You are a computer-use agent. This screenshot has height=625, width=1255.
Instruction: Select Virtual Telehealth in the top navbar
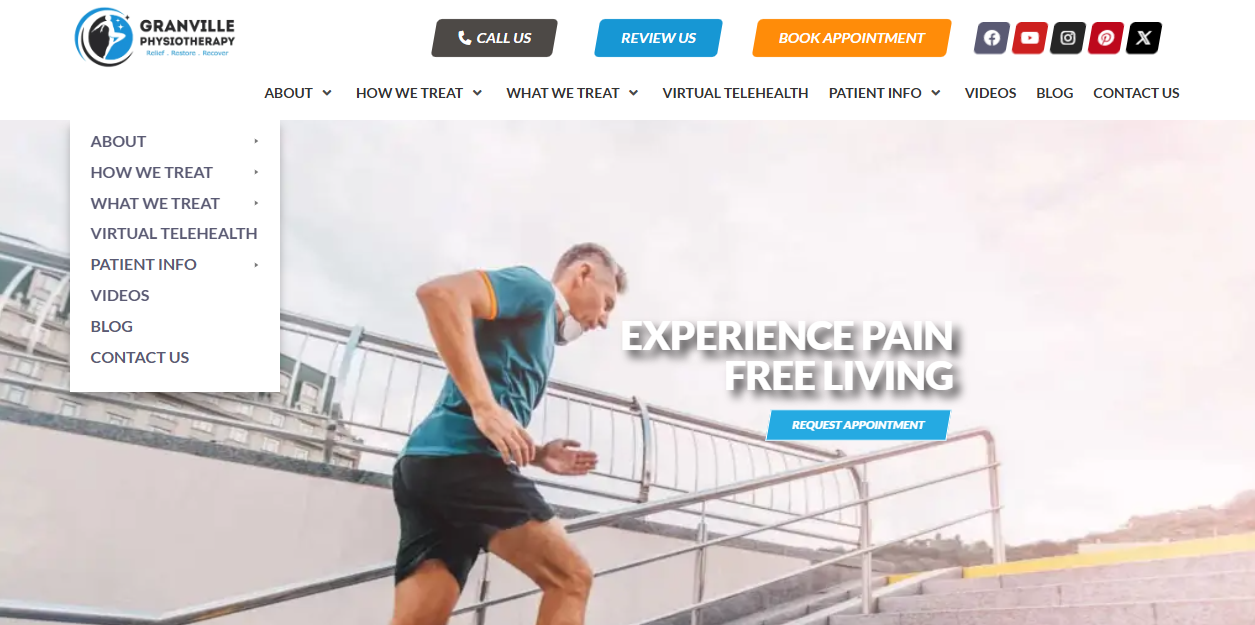point(735,93)
